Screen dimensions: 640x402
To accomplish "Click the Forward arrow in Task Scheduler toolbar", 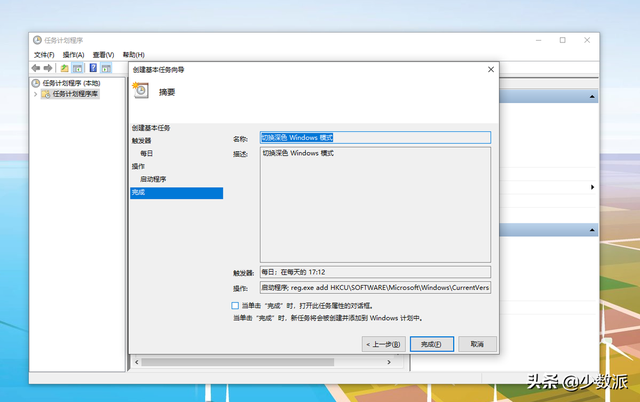I will pyautogui.click(x=48, y=68).
